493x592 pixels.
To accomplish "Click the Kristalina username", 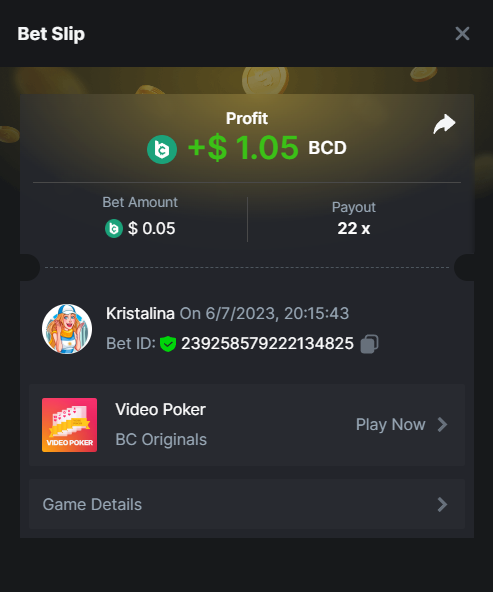I will [x=140, y=313].
